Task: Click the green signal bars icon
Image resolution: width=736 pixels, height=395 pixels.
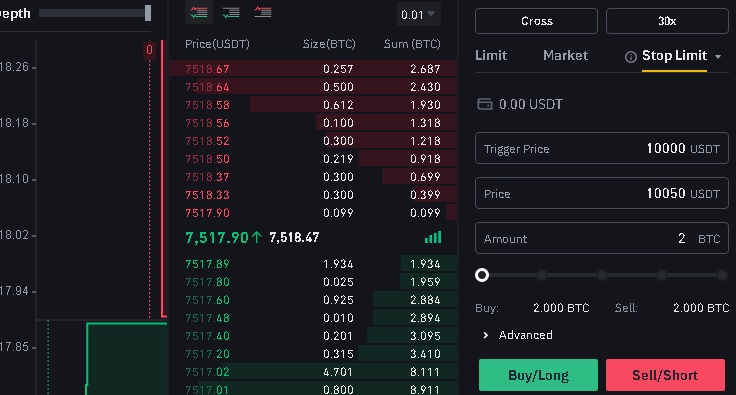Action: click(433, 237)
